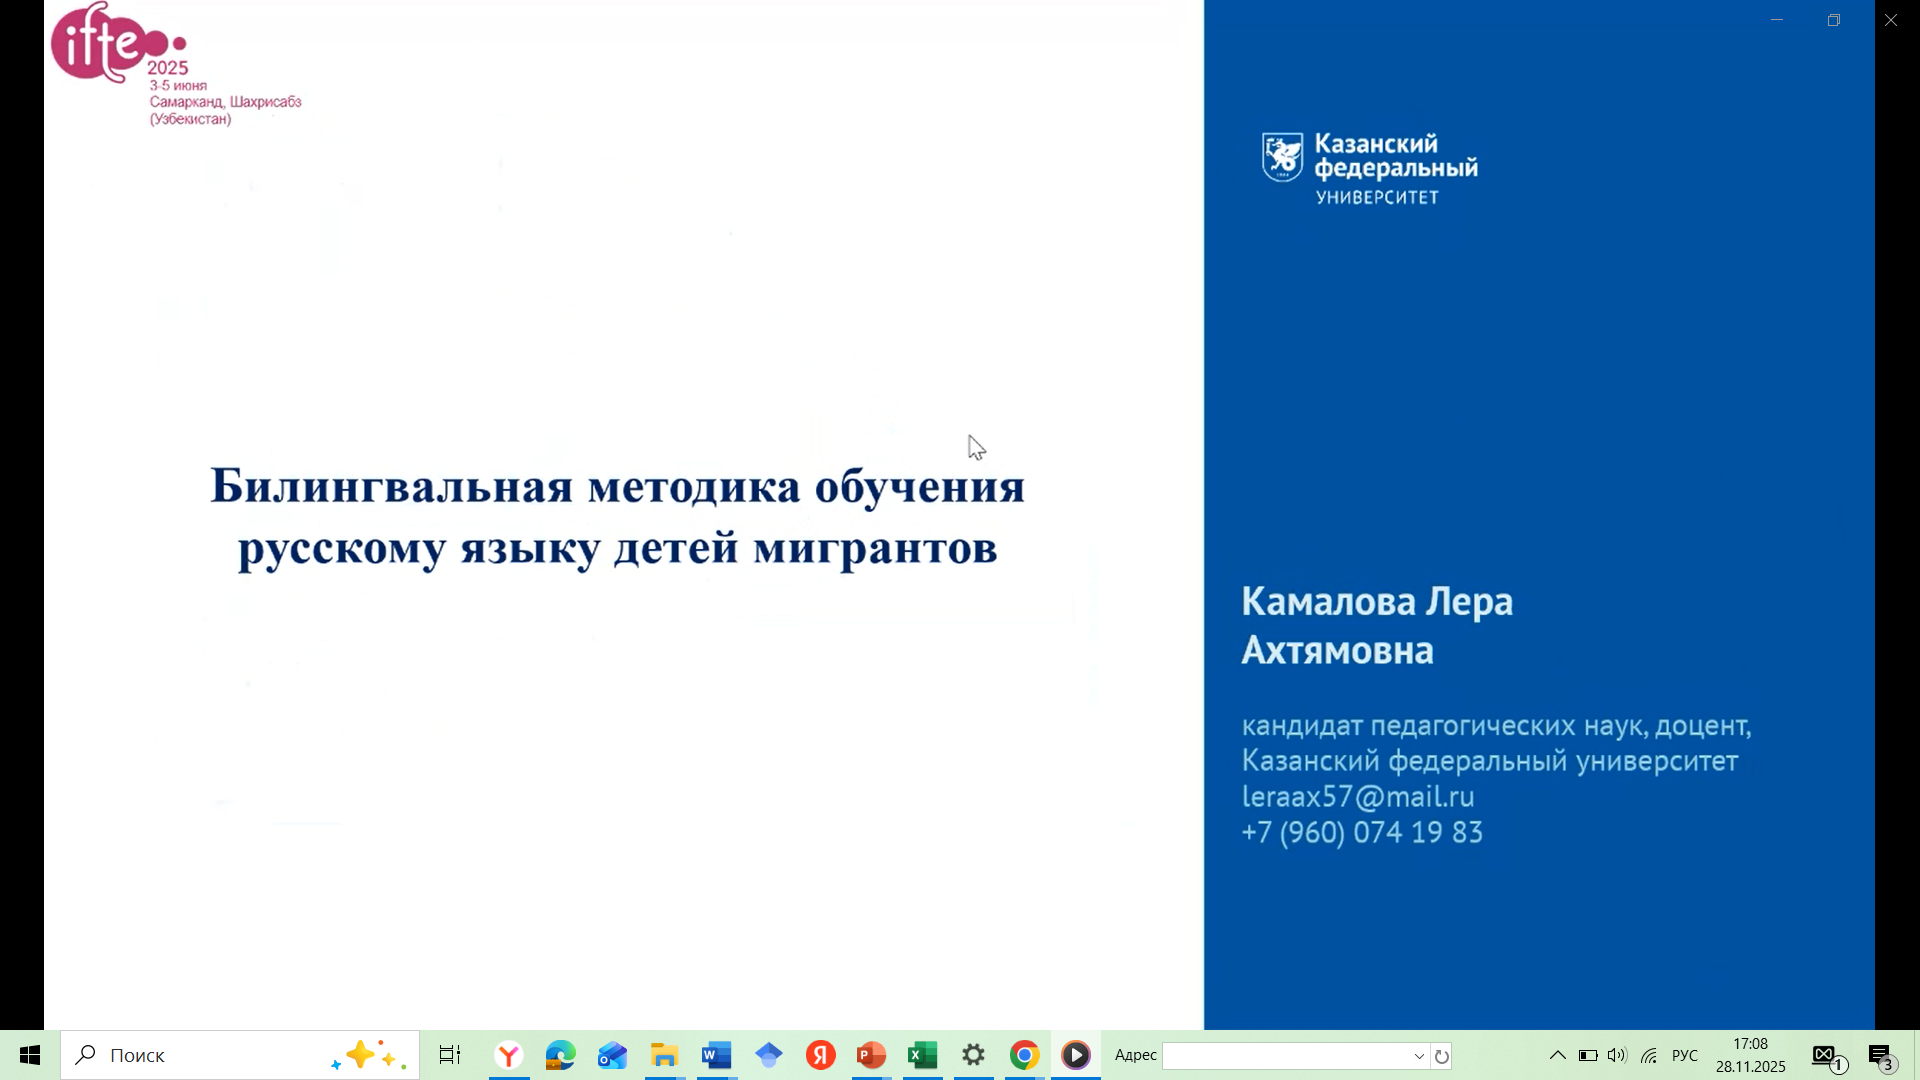Open Excel from the taskbar
The width and height of the screenshot is (1920, 1080).
tap(922, 1055)
